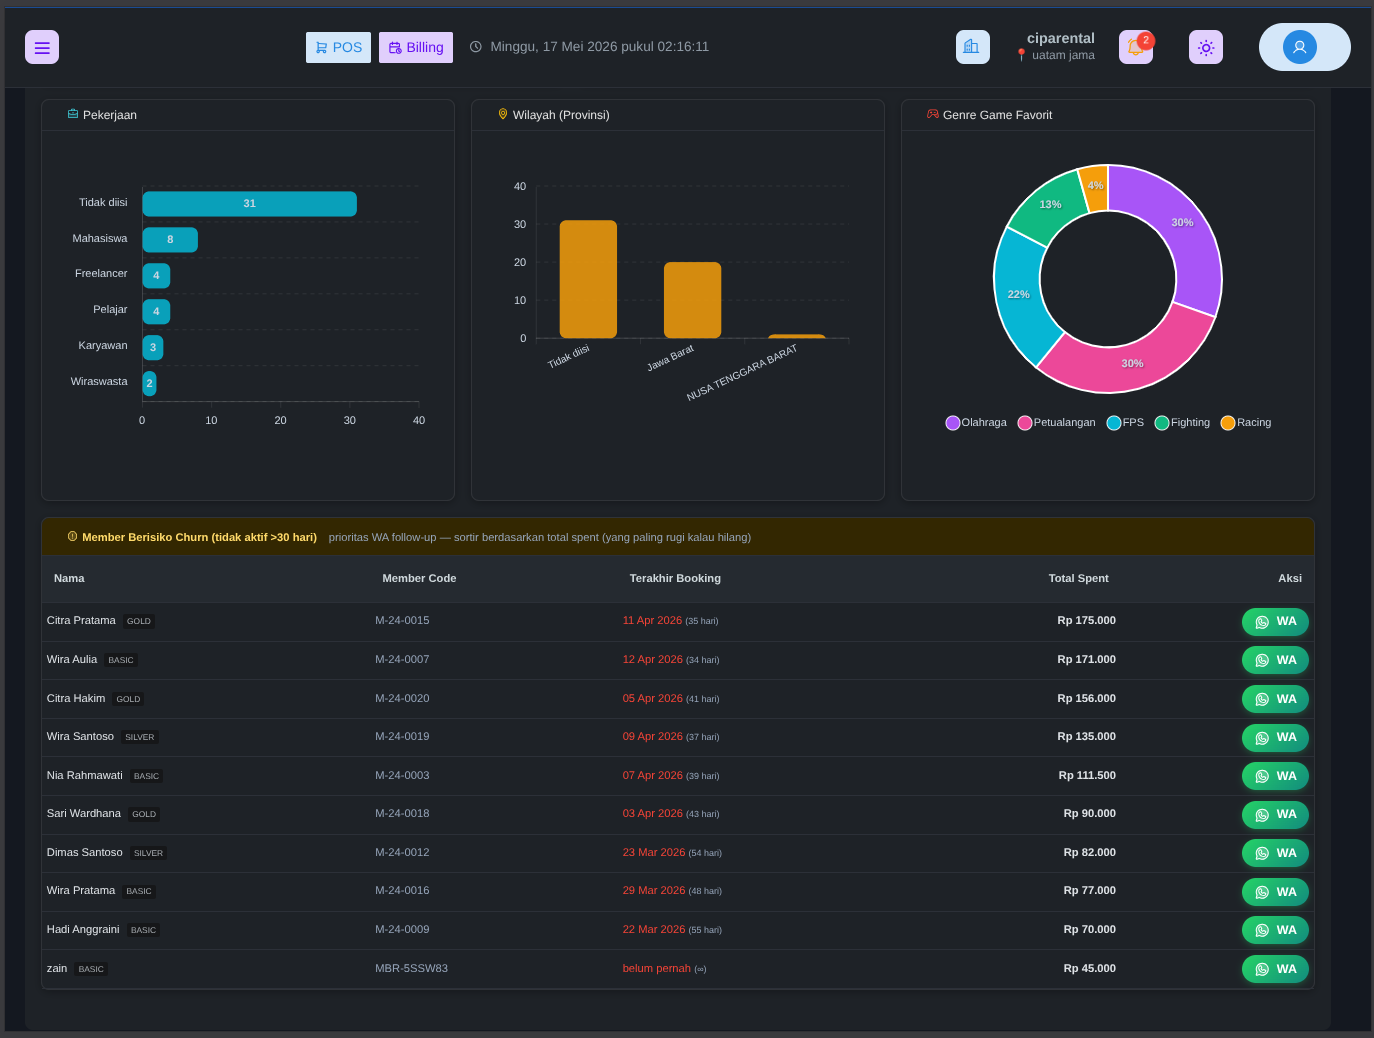1374x1038 pixels.
Task: Click the Pekerjaan briefcase icon
Action: pyautogui.click(x=73, y=114)
